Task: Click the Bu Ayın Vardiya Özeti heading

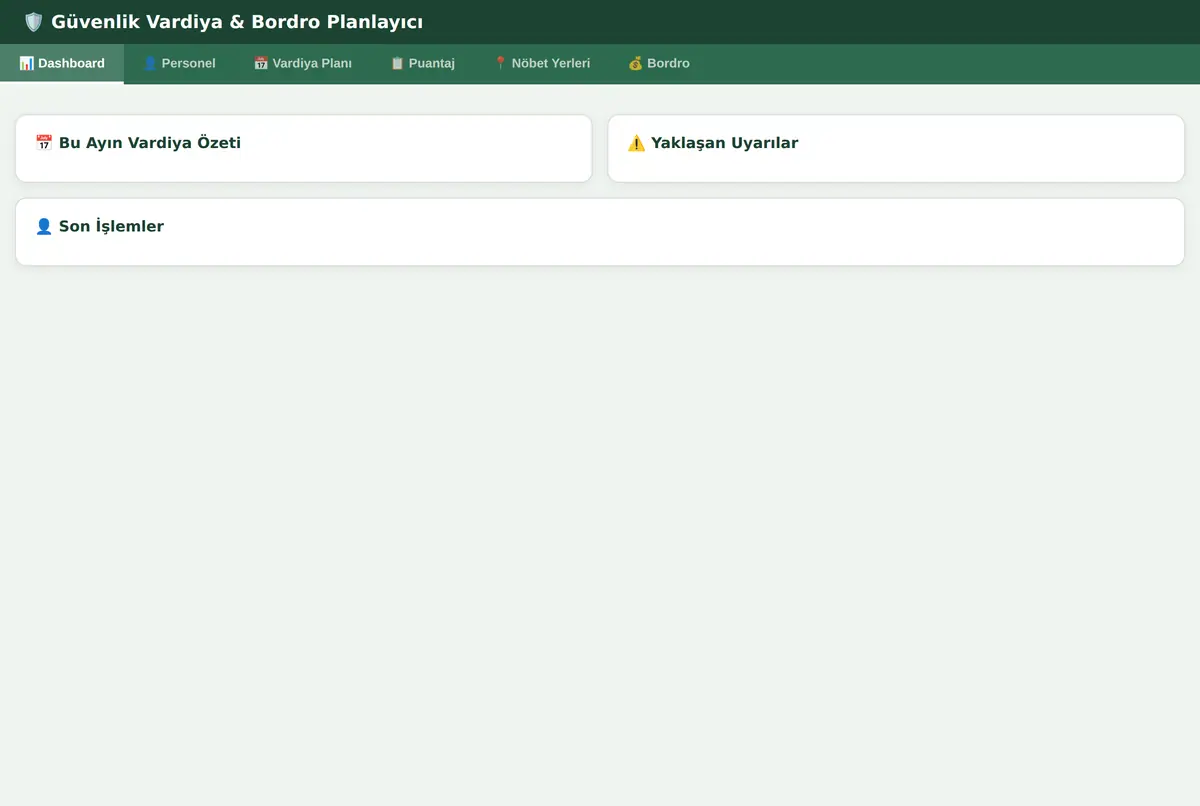Action: [x=138, y=143]
